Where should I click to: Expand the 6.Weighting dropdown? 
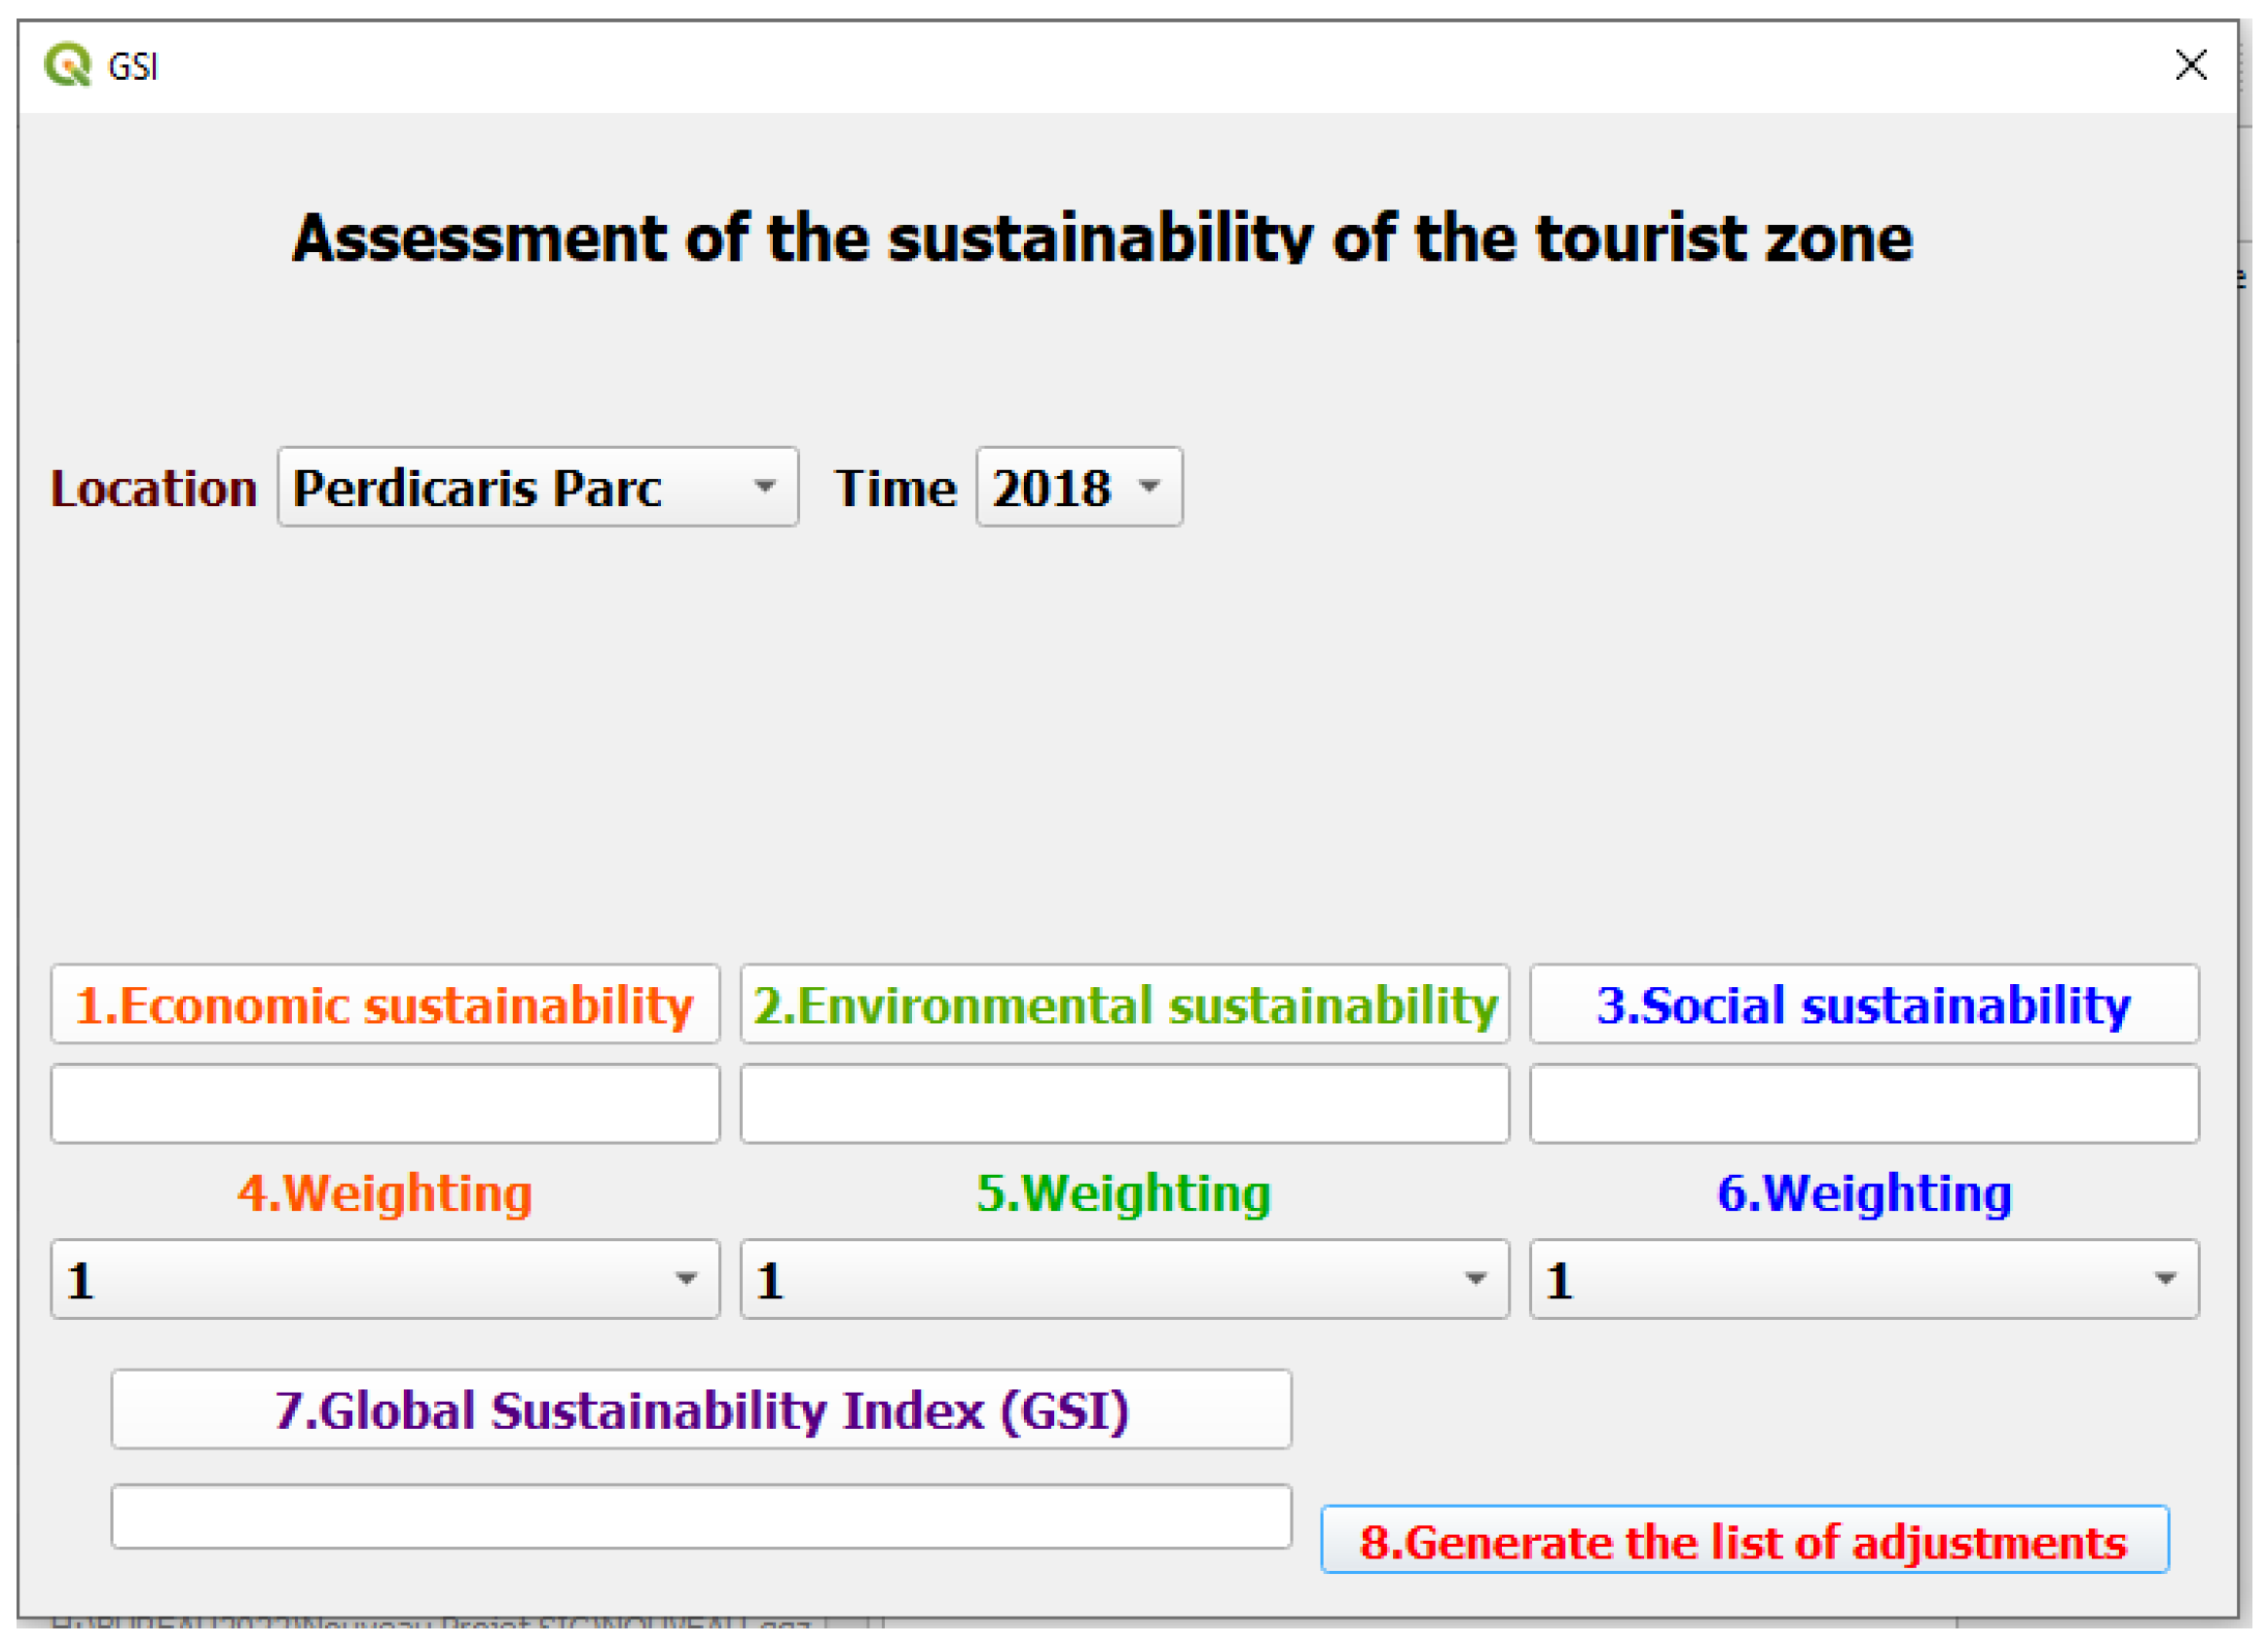pos(1863,1279)
